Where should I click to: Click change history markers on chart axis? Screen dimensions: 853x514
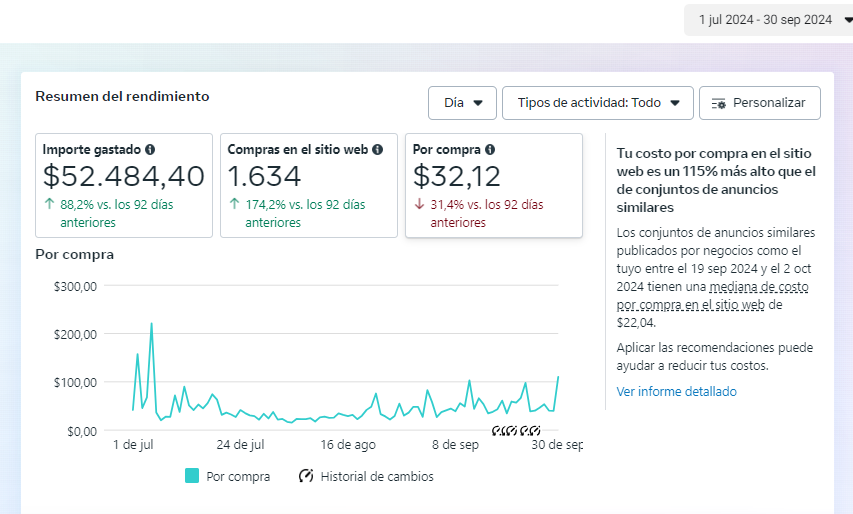(x=516, y=431)
